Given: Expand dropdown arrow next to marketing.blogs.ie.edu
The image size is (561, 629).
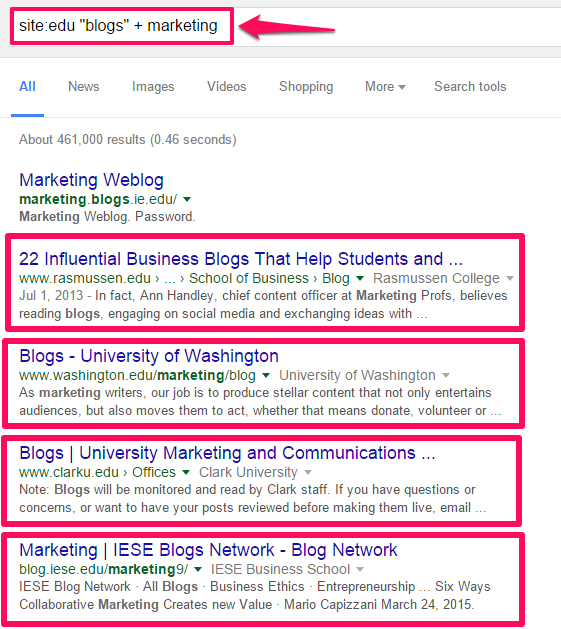Looking at the screenshot, I should coord(187,199).
